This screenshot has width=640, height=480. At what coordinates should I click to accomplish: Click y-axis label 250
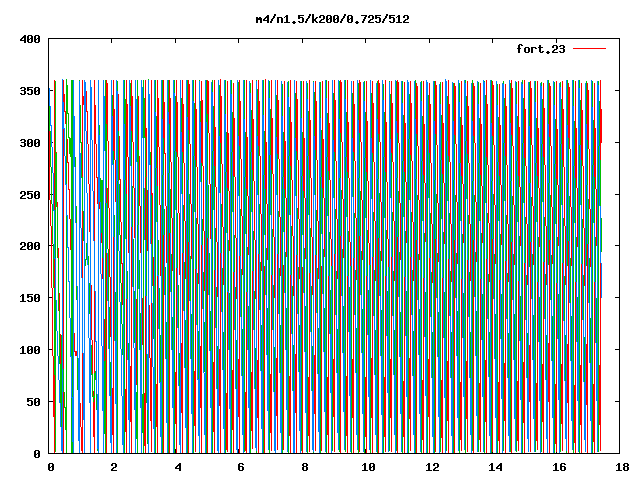[30, 195]
